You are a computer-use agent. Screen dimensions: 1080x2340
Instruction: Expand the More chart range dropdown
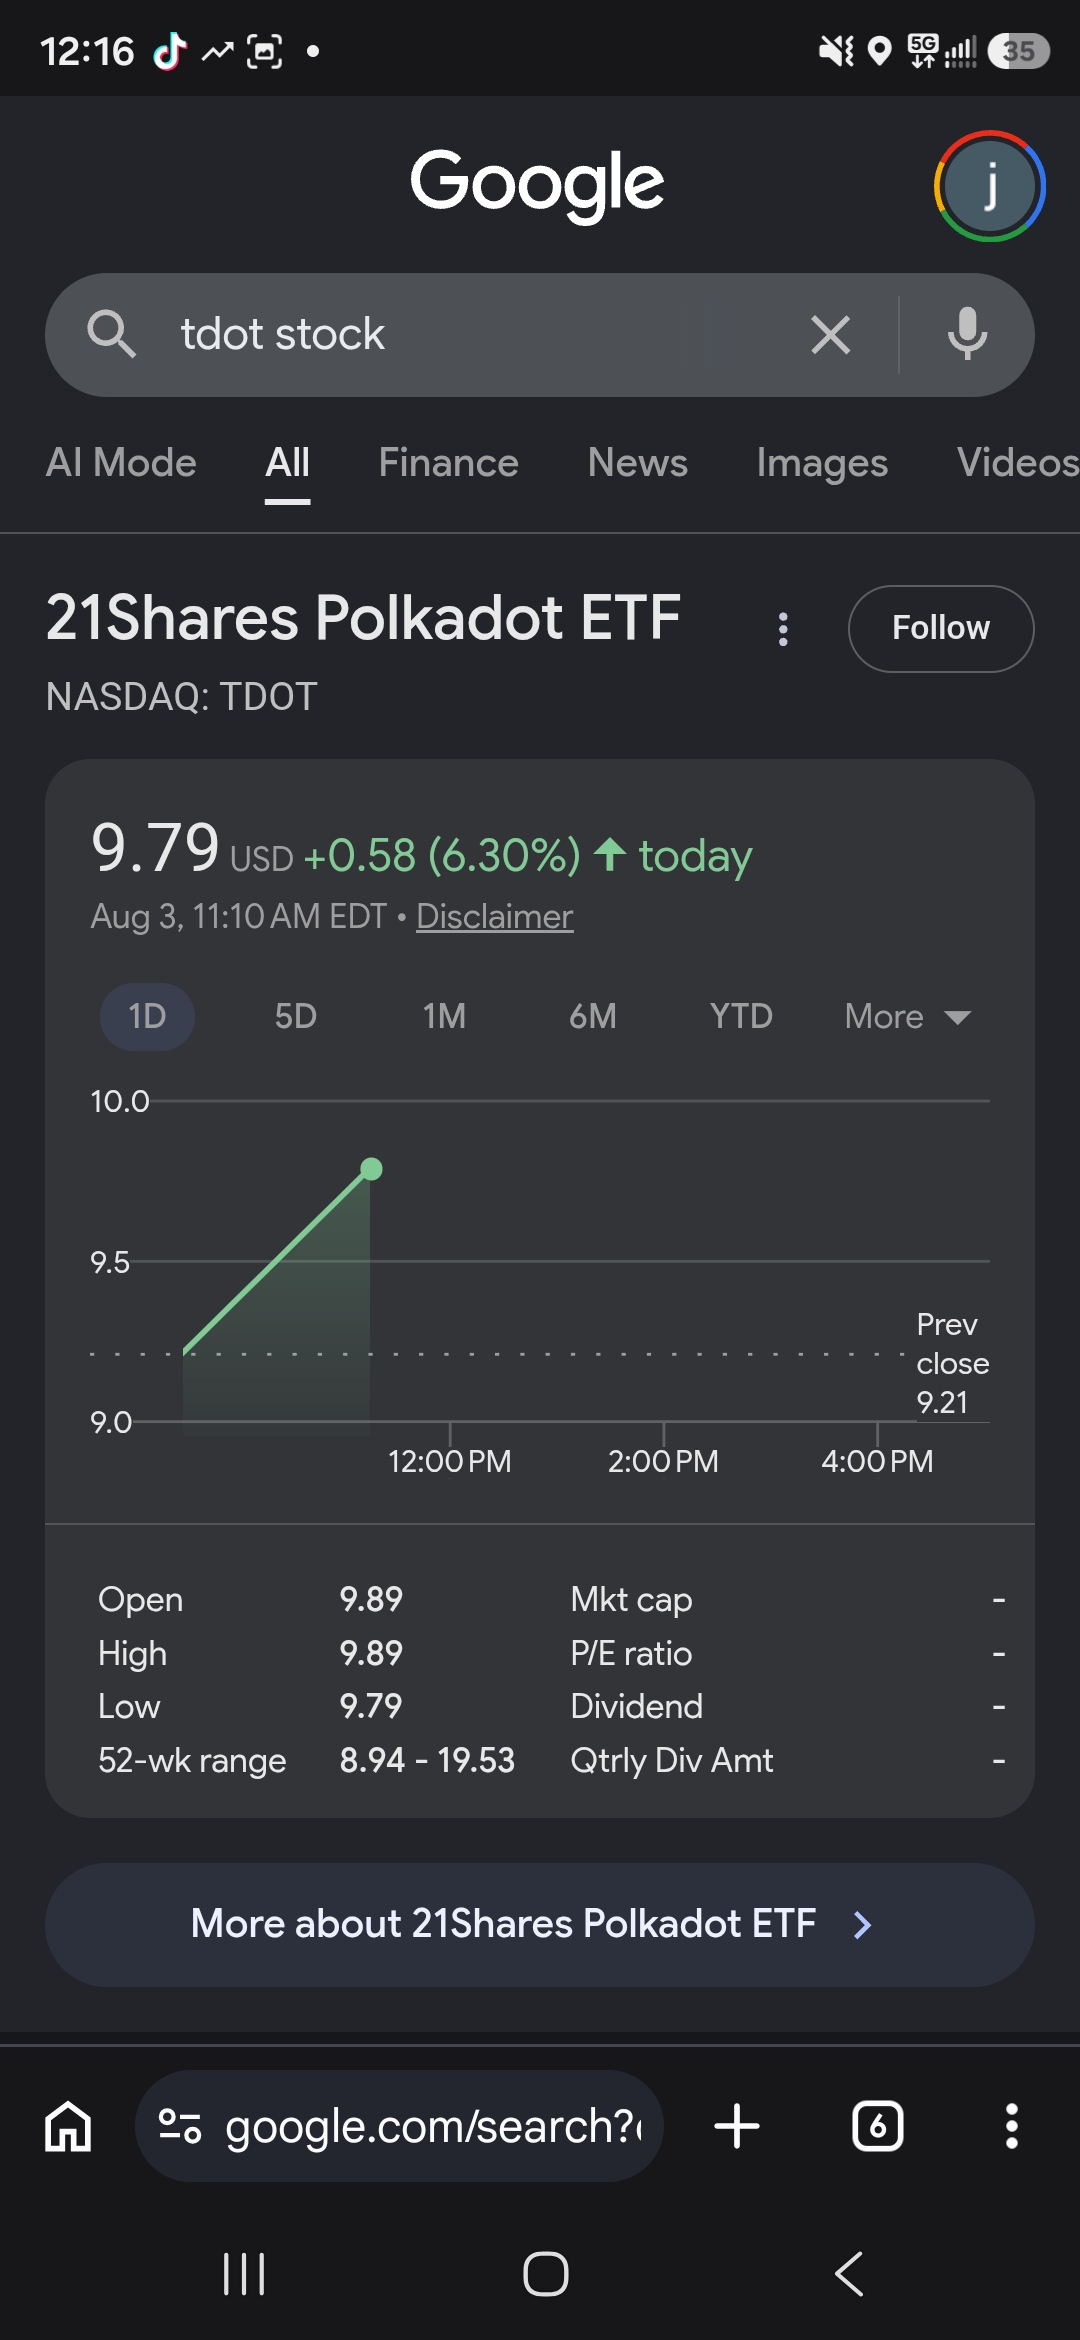point(908,1017)
